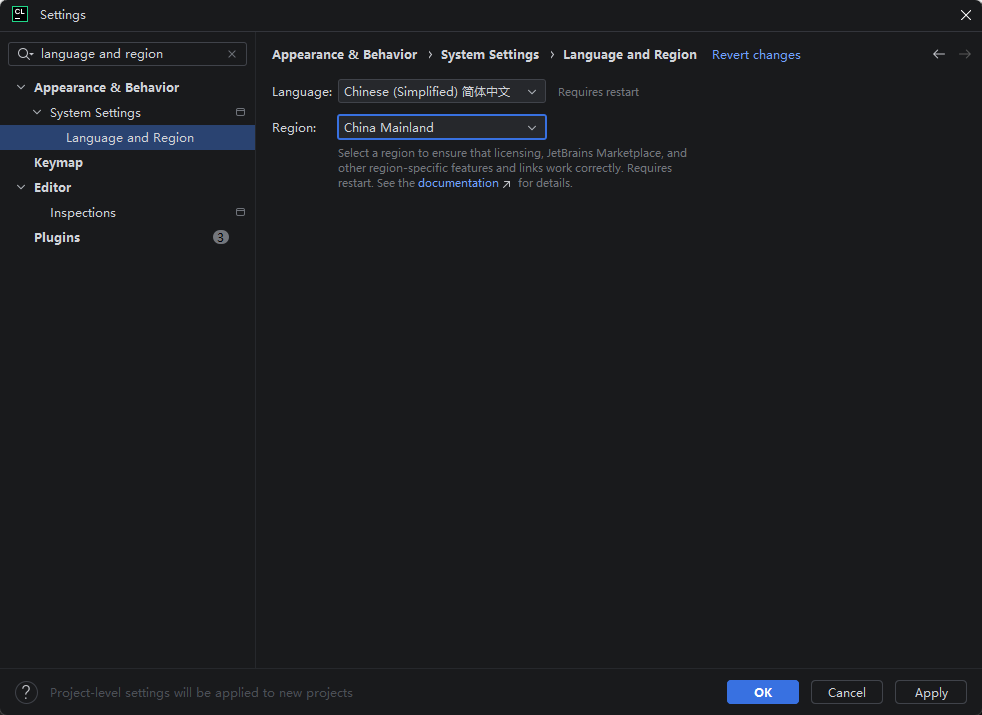Close the Settings dialog window

(x=966, y=15)
